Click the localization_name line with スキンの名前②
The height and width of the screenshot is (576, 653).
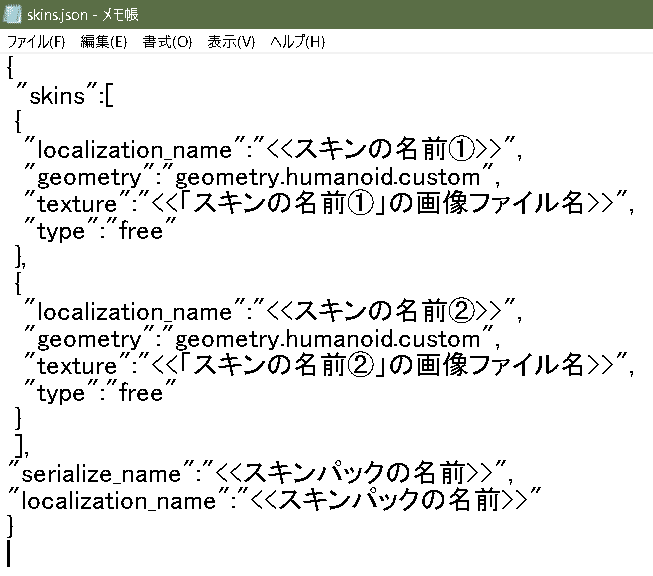pos(273,311)
